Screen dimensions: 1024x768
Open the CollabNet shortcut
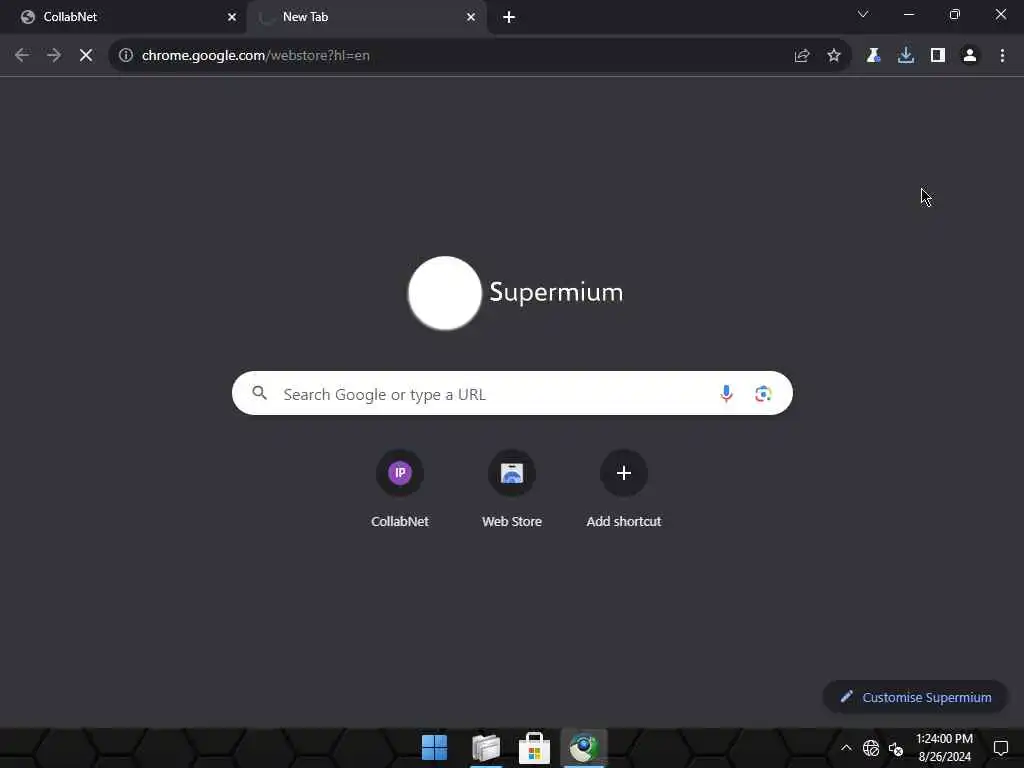[400, 488]
